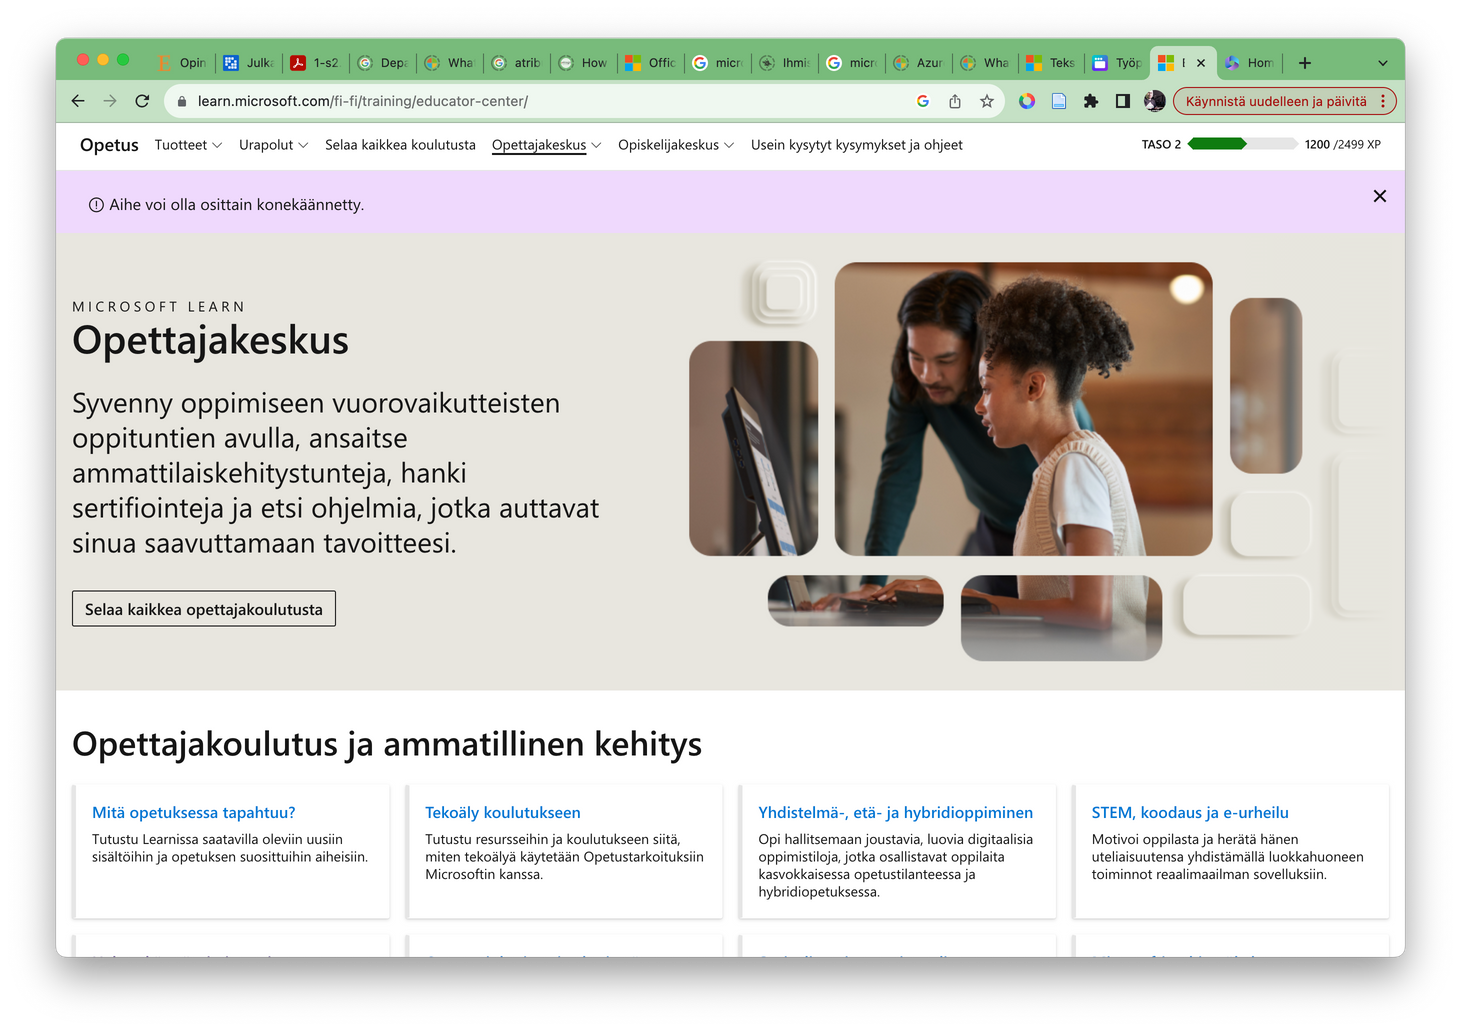The height and width of the screenshot is (1031, 1461).
Task: Close the active Microsoft Learn tab
Action: 1201,63
